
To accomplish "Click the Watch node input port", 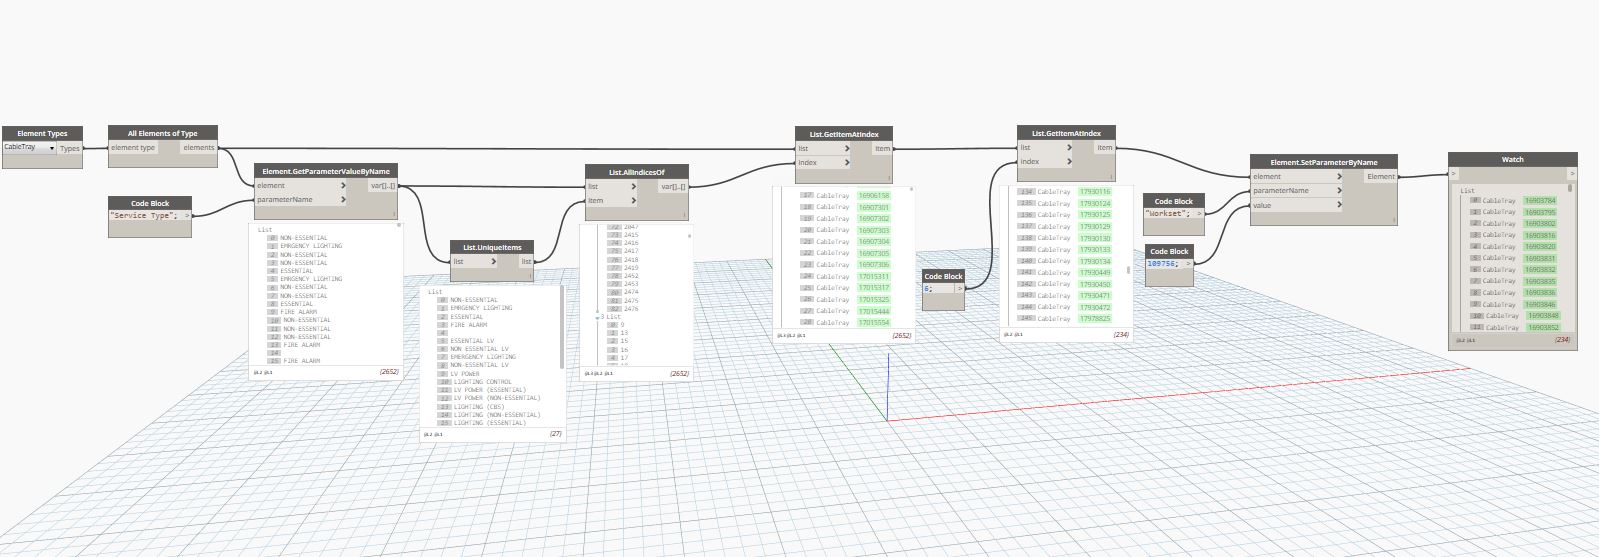I will pos(1455,173).
